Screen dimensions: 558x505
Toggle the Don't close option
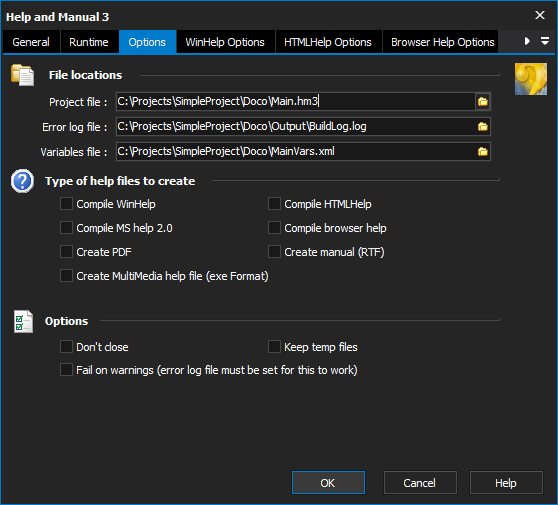66,347
